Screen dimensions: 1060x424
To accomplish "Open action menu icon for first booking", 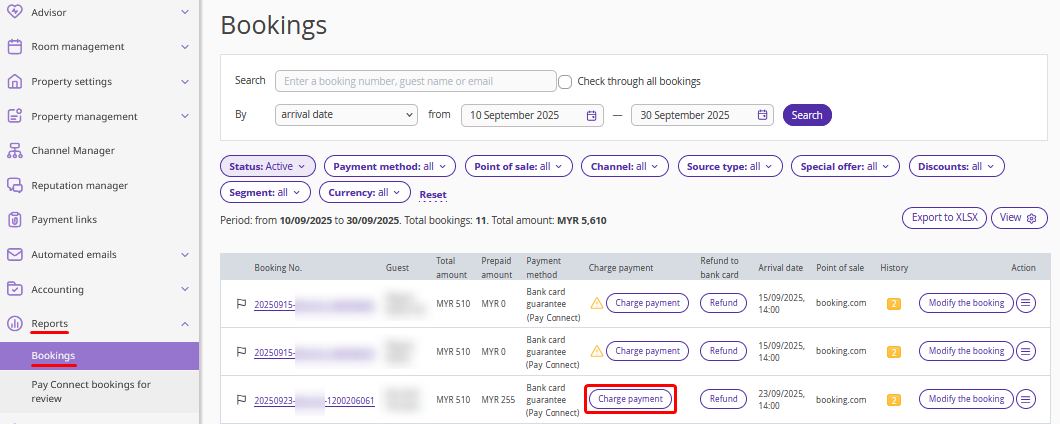I will click(1026, 303).
